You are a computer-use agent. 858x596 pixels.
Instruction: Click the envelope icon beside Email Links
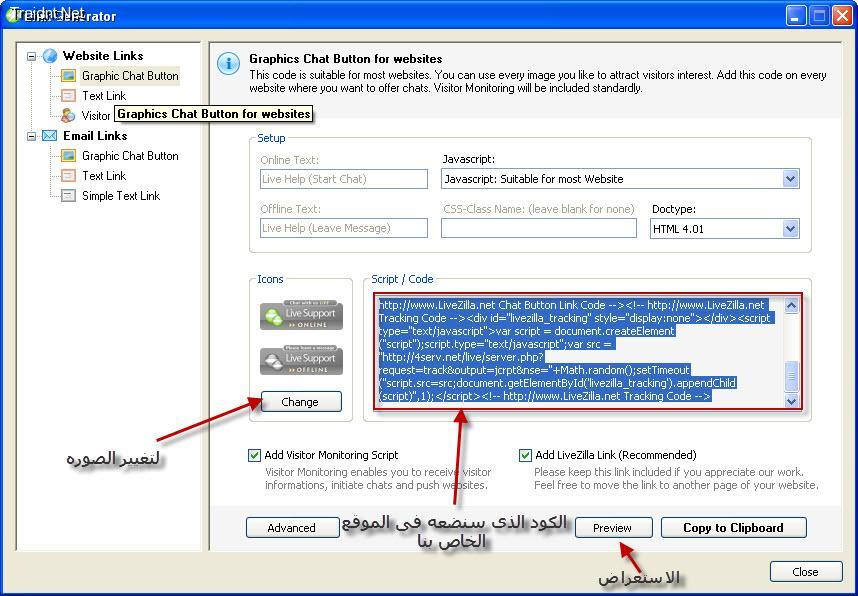[50, 136]
